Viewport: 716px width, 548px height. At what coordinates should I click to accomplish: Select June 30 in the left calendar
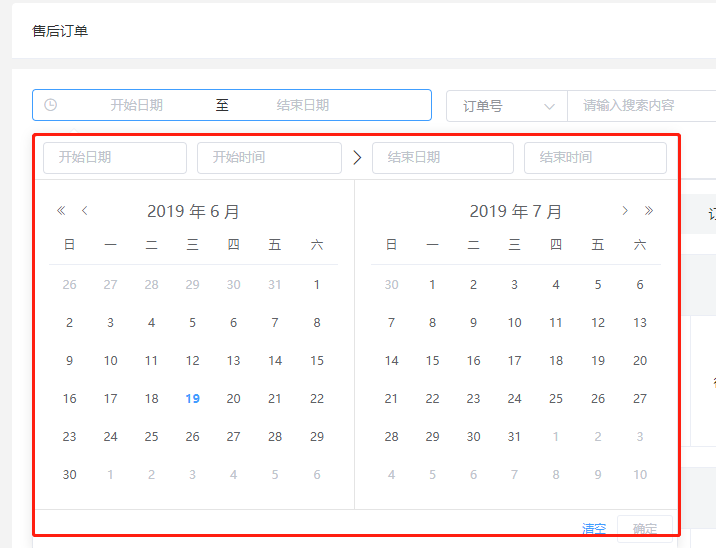click(x=69, y=475)
